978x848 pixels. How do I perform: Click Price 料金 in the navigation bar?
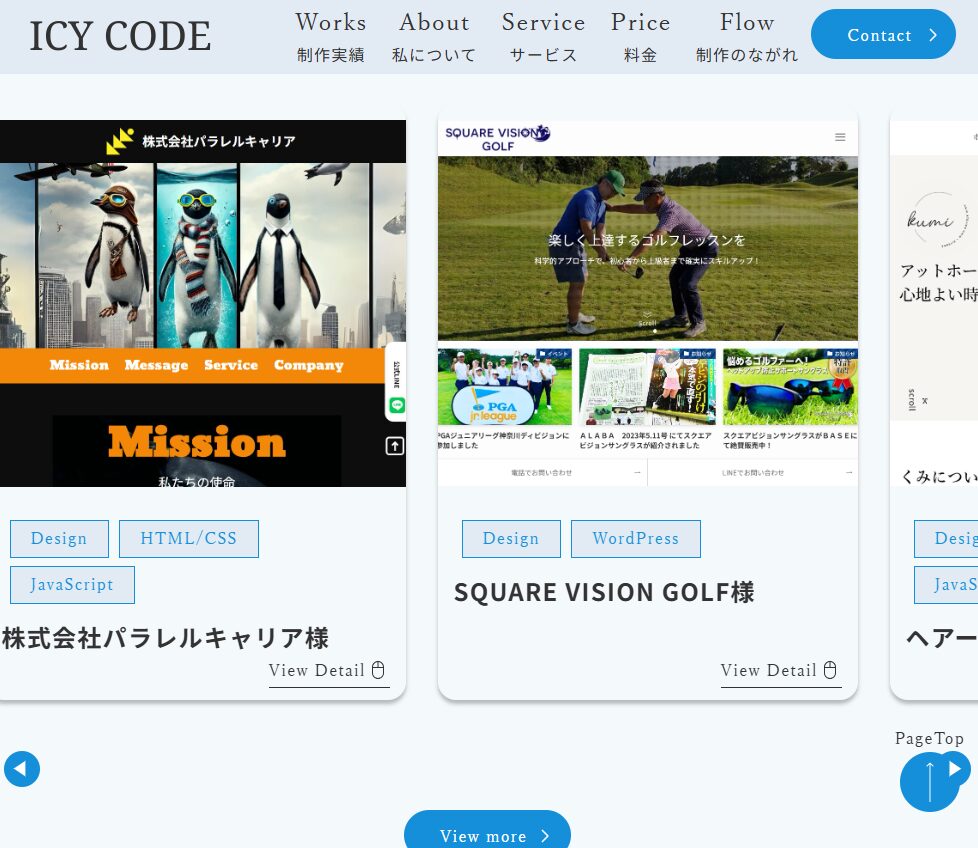(x=640, y=37)
